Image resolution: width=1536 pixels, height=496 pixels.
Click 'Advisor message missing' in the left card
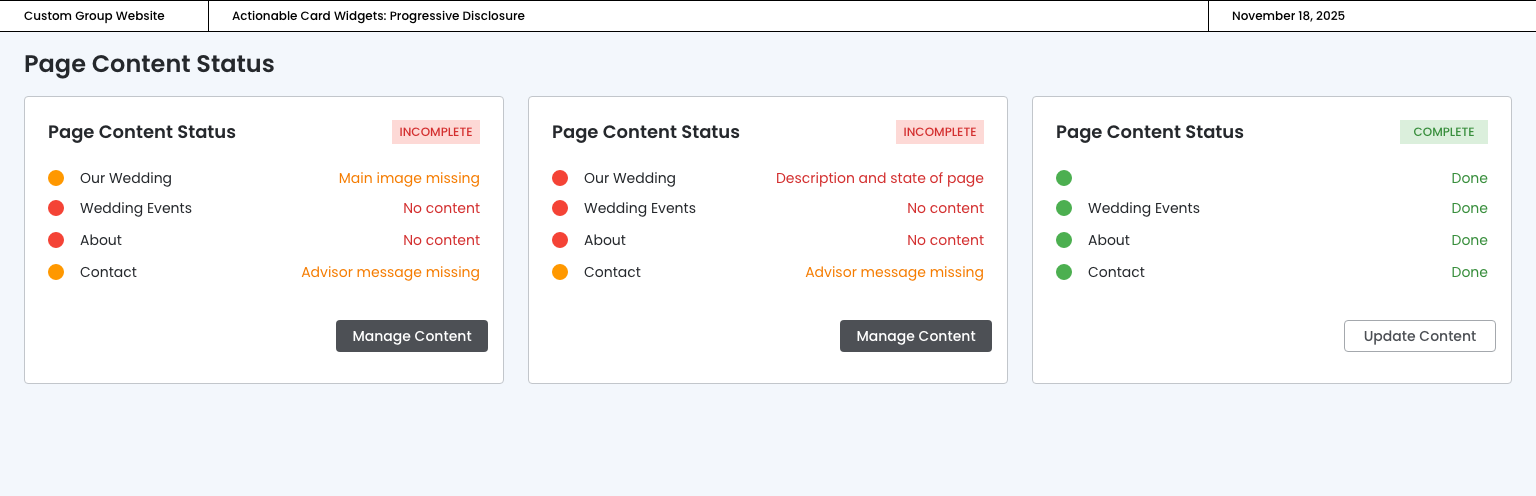(x=390, y=272)
